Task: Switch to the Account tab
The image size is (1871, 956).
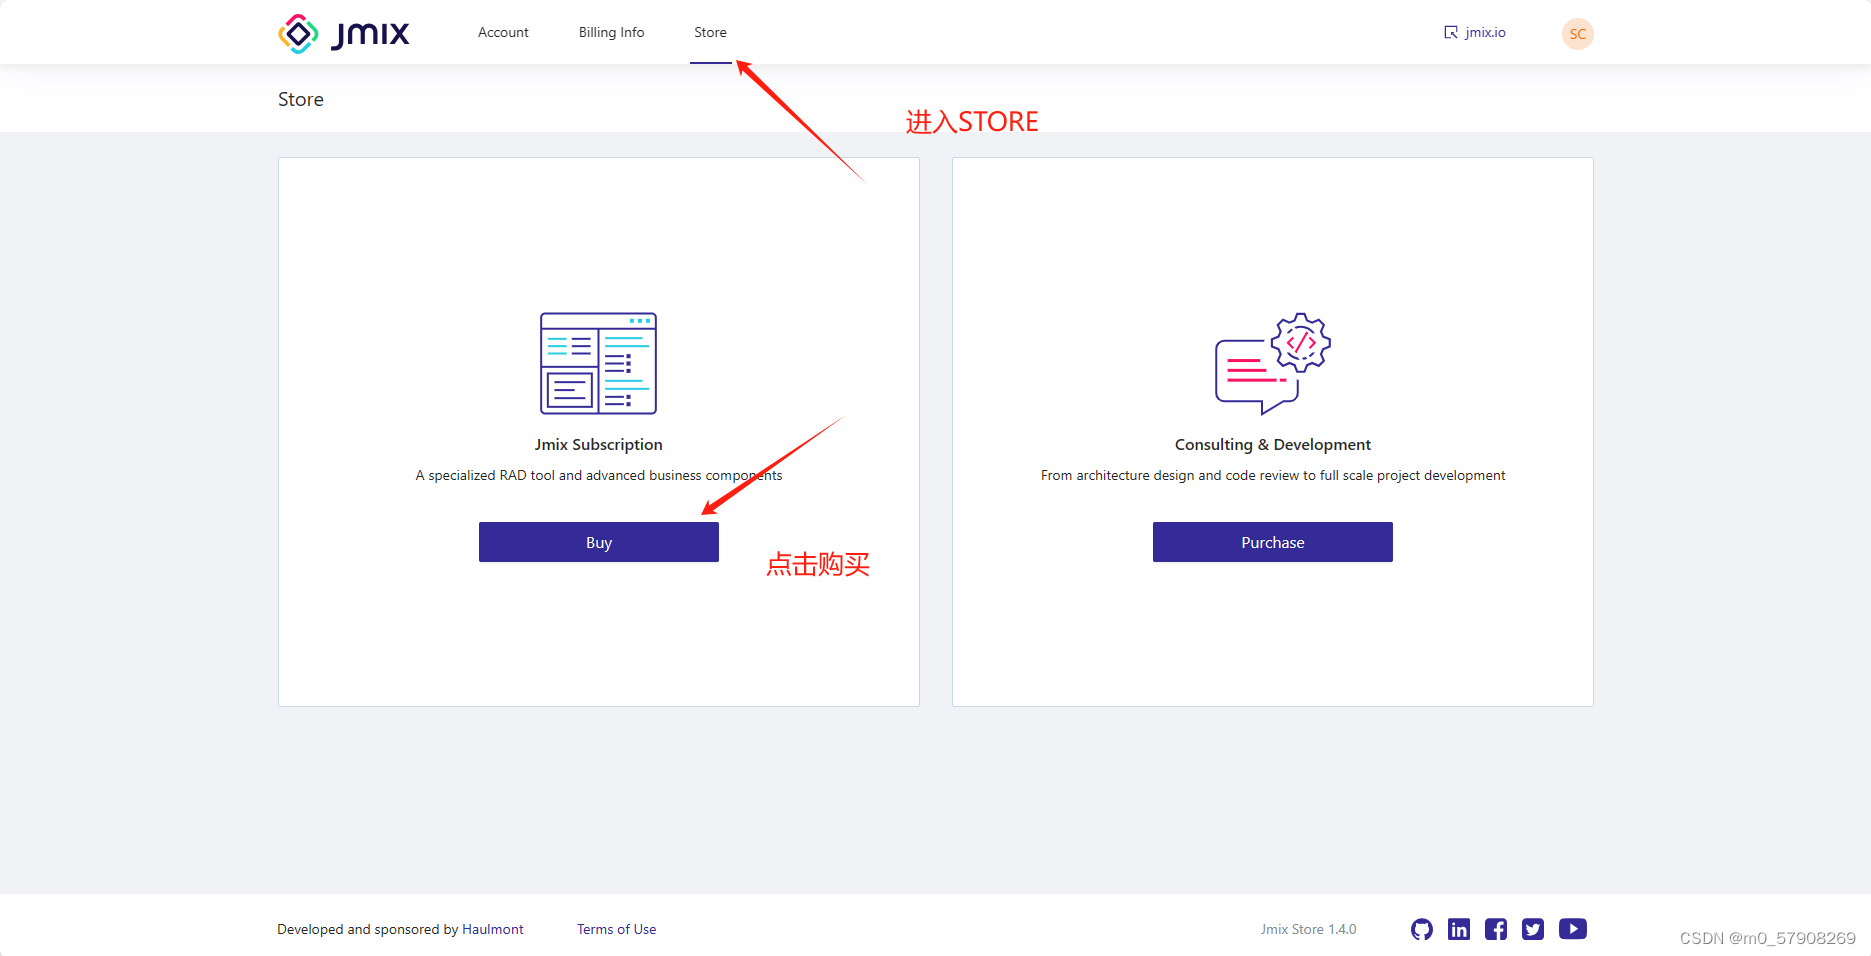Action: click(503, 32)
